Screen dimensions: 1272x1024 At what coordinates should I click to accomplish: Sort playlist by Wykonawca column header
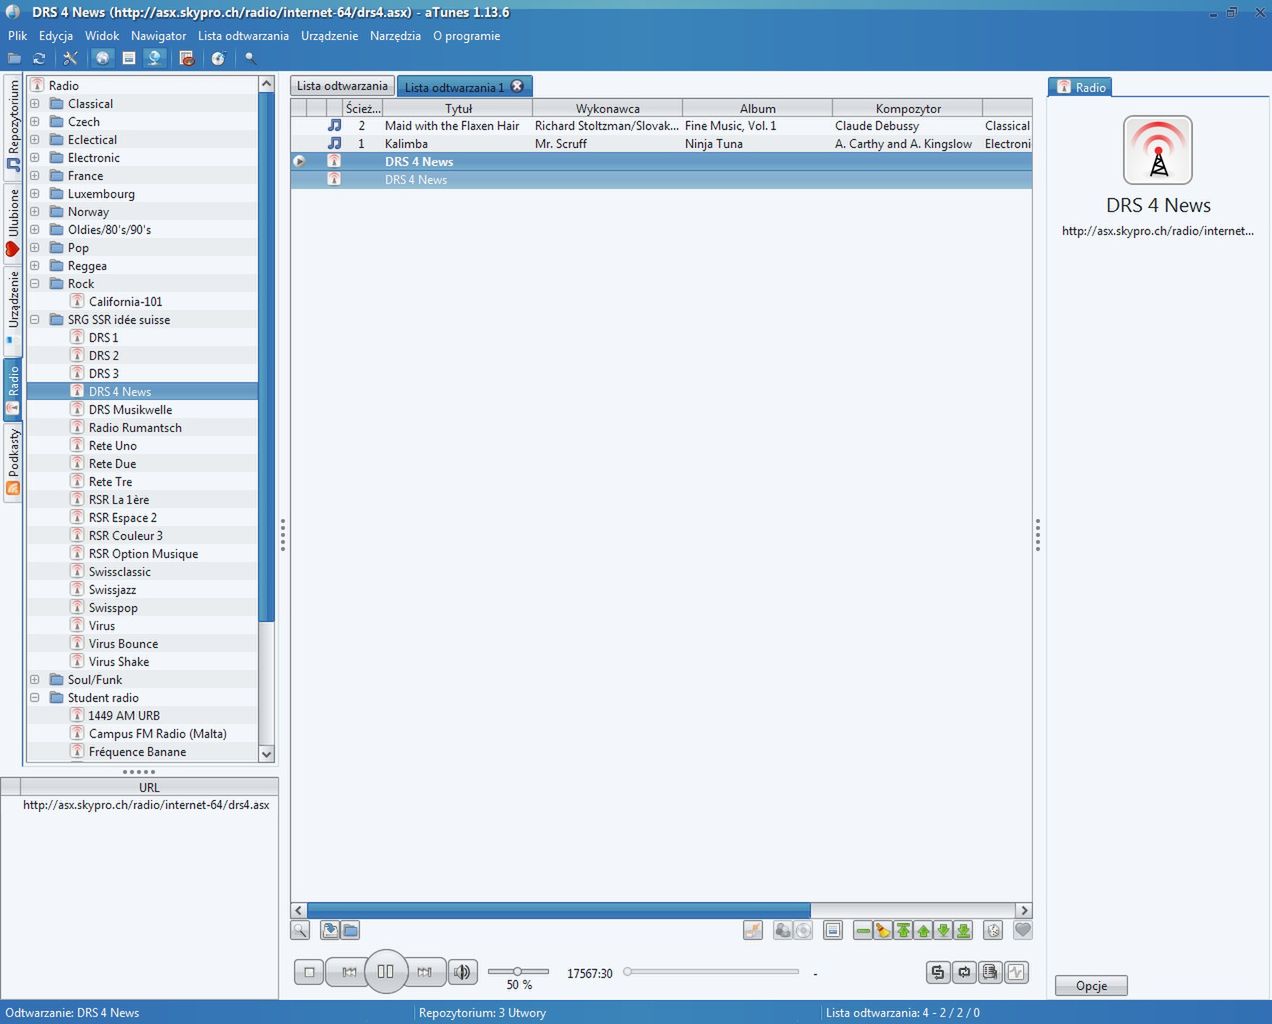(x=608, y=108)
